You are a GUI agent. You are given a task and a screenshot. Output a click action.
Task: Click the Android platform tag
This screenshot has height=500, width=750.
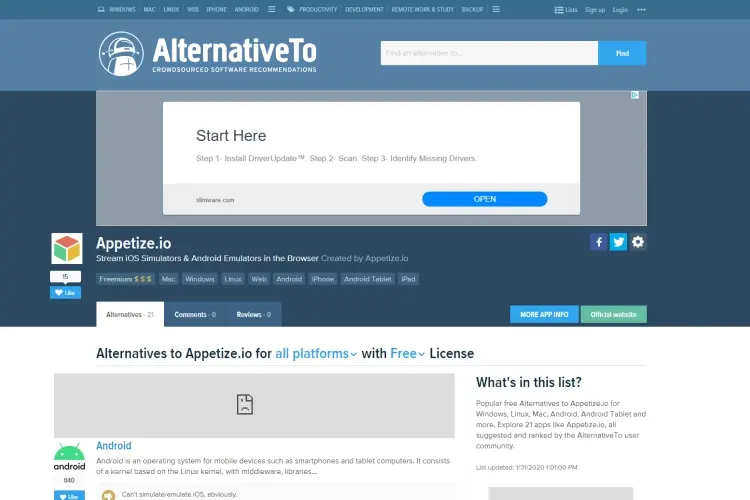[x=289, y=279]
